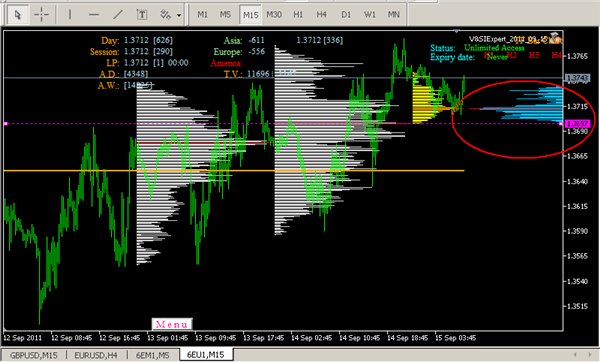Select the vertical line drawing tool

tap(70, 15)
